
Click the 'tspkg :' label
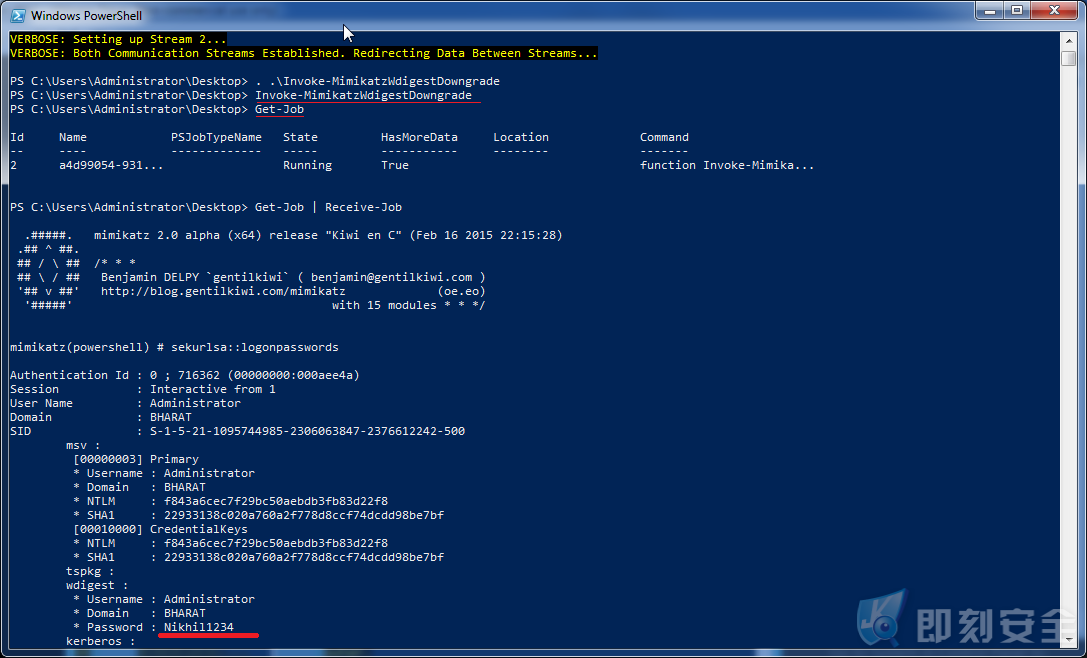[90, 571]
